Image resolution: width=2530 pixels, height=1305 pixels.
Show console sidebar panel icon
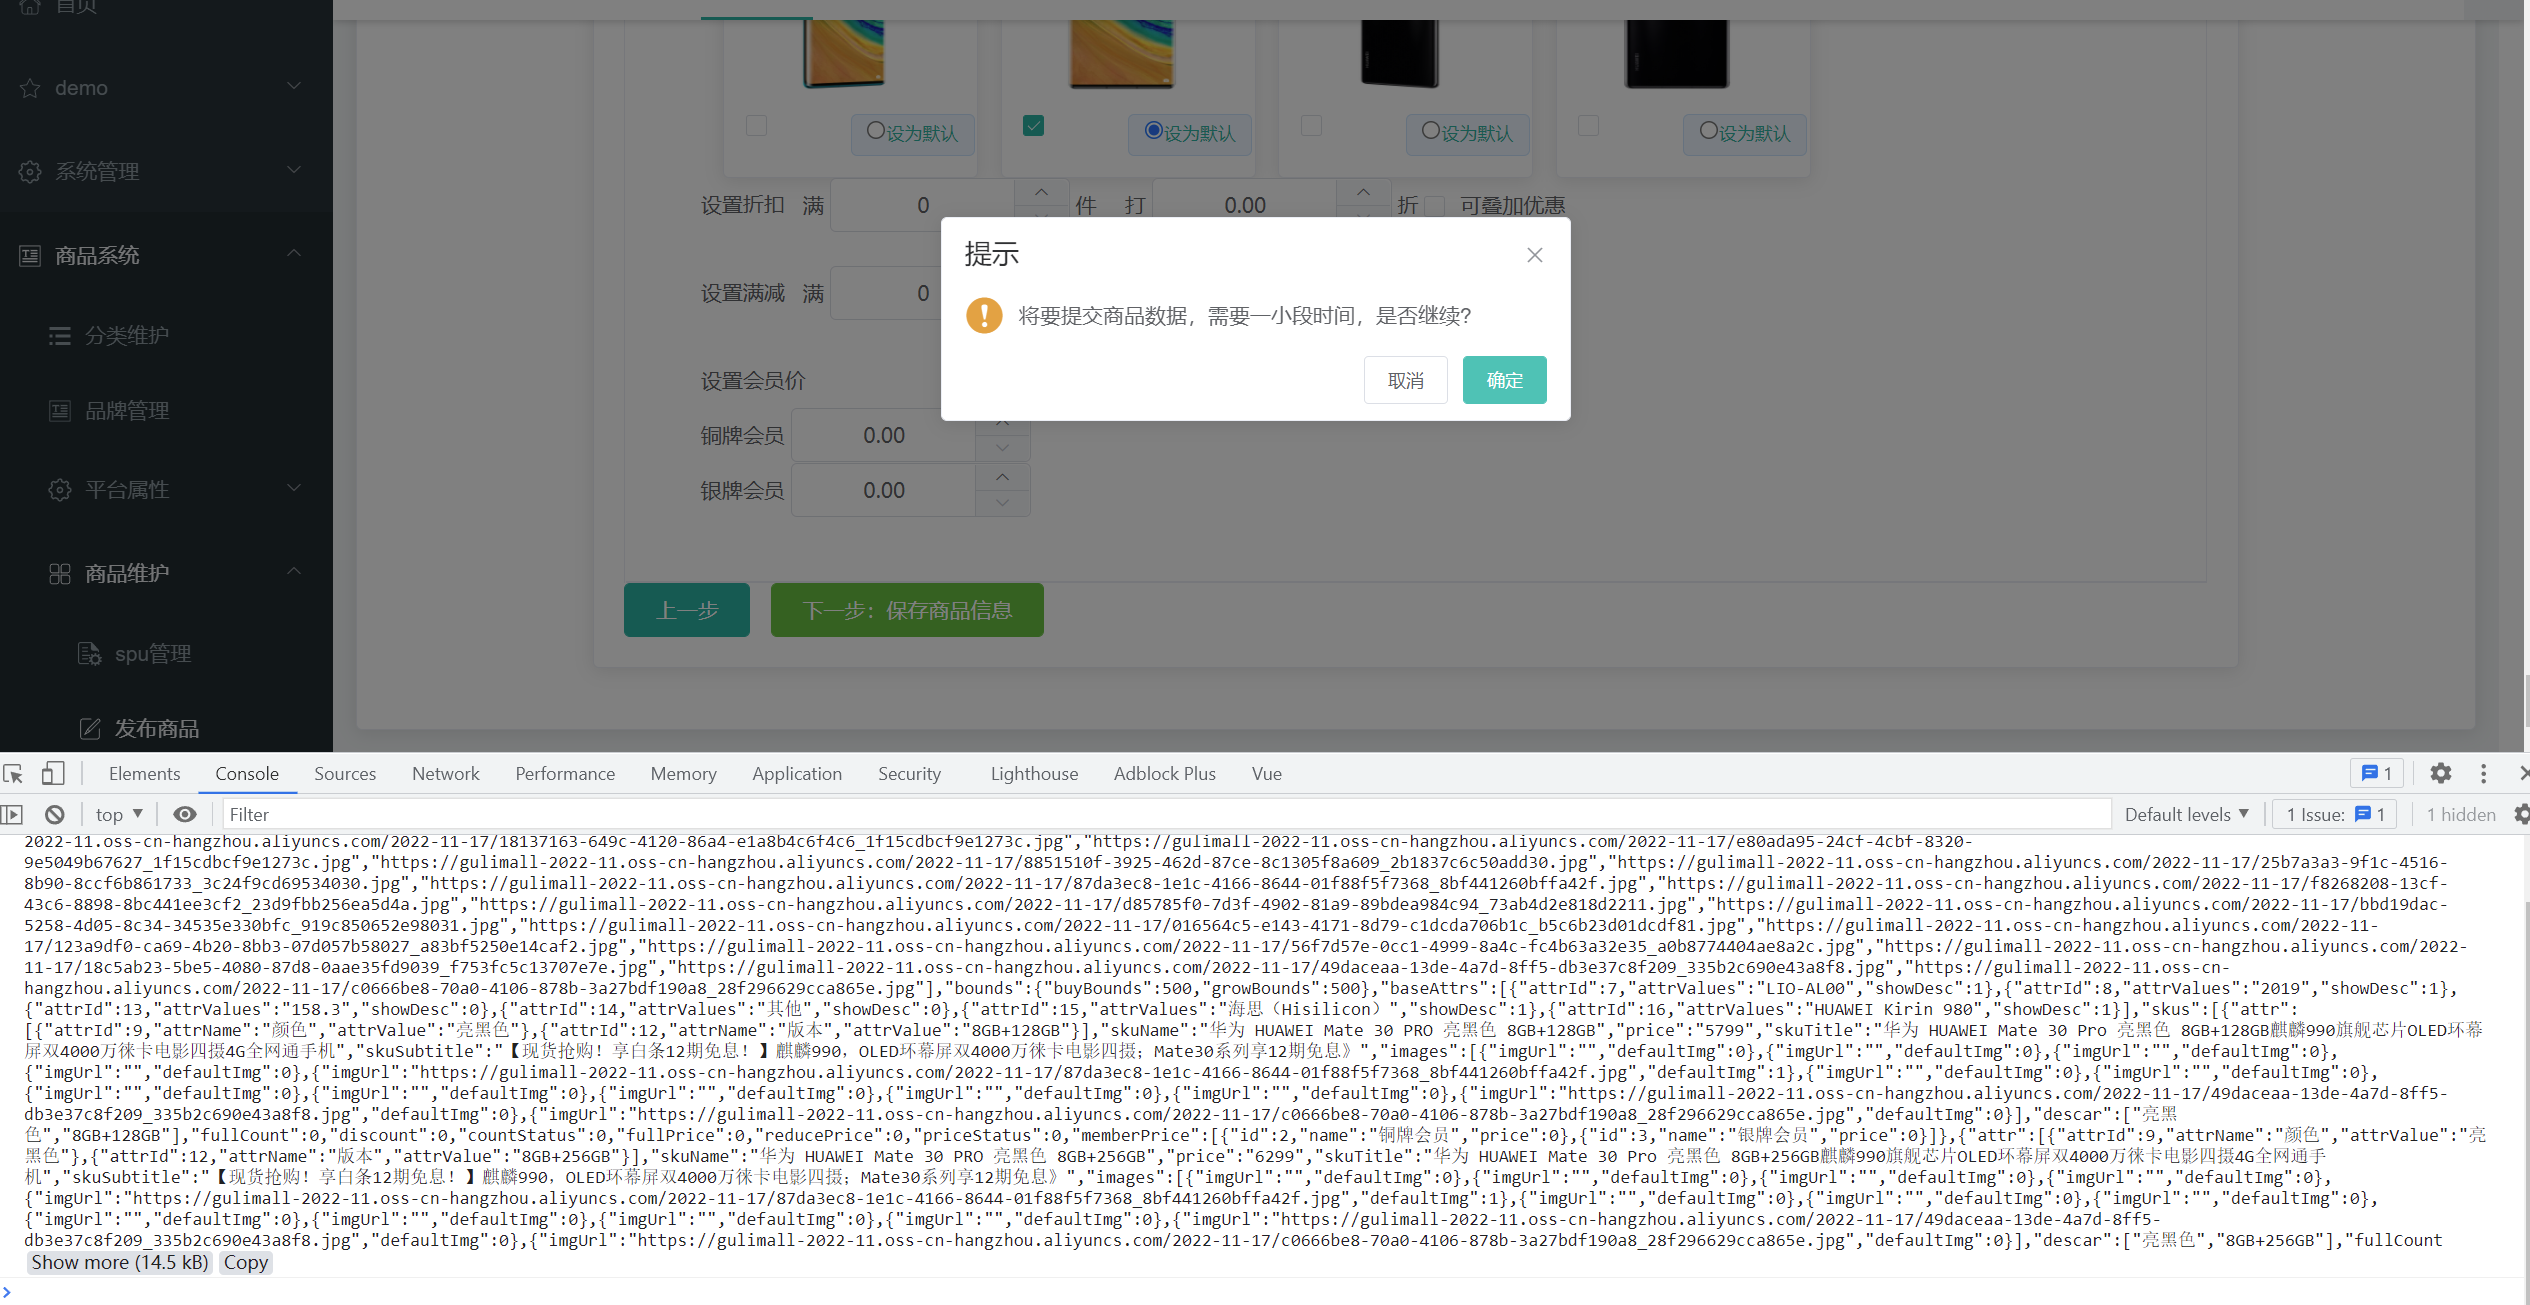point(12,815)
